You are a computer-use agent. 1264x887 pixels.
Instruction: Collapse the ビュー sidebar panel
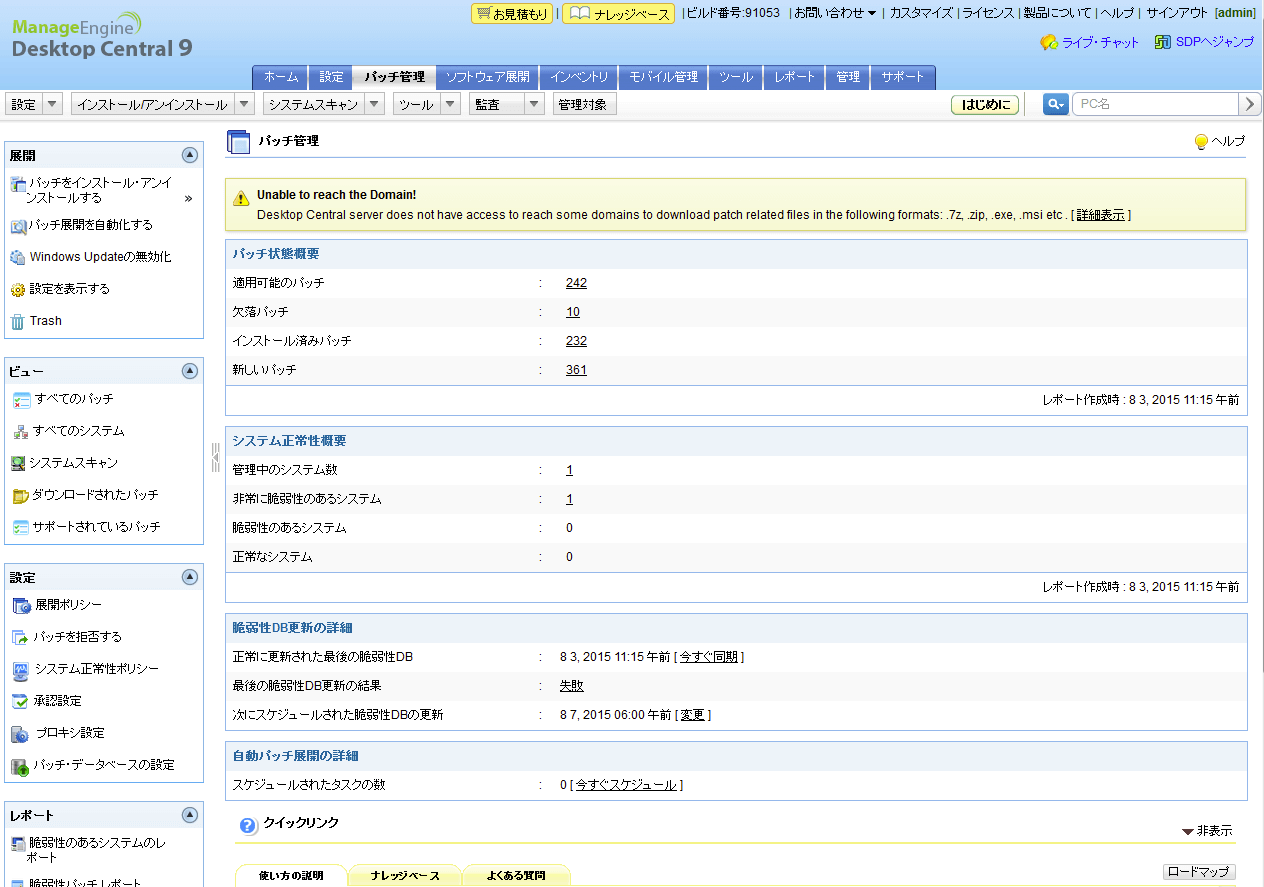(190, 371)
